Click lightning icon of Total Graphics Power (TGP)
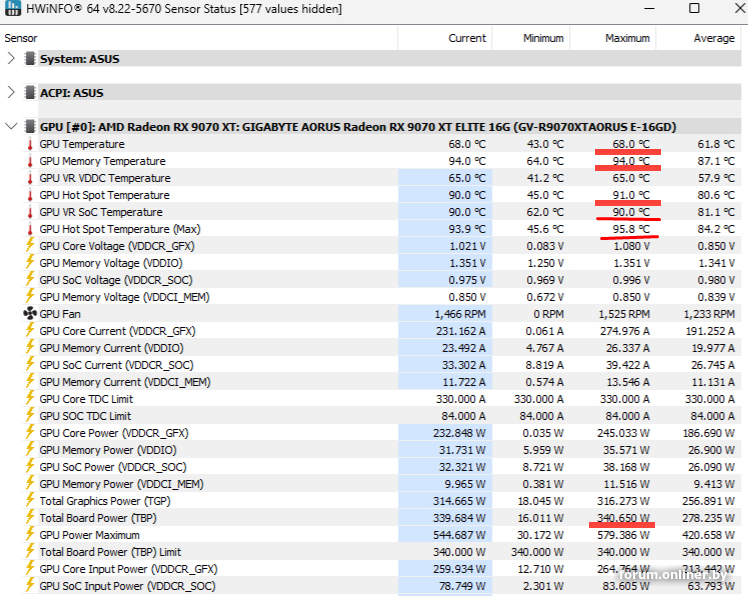The image size is (748, 596). pos(30,501)
